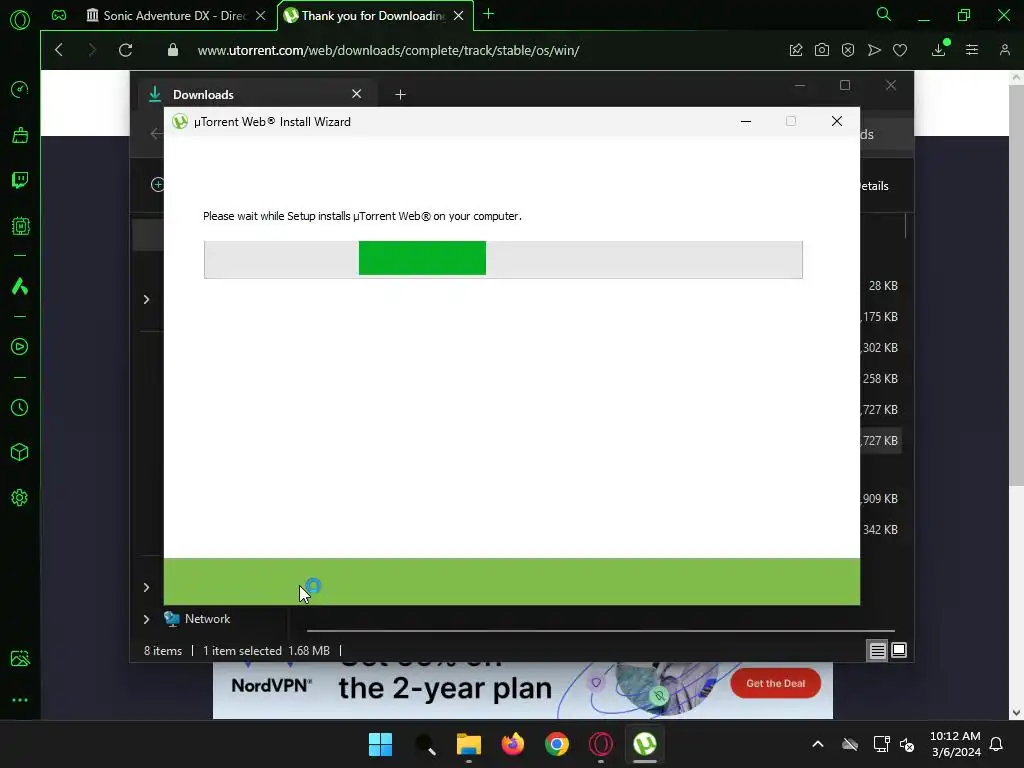The image size is (1024, 768).
Task: Add a new File Explorer tab
Action: 400,95
